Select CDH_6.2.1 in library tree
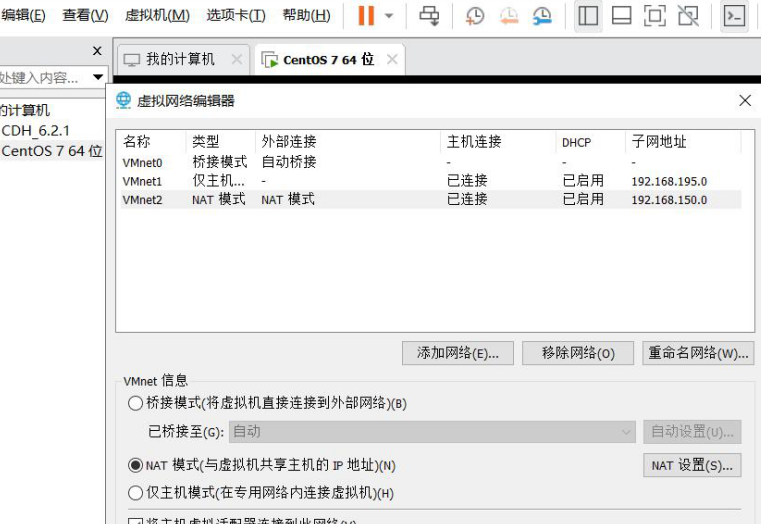Viewport: 761px width, 524px height. pyautogui.click(x=35, y=131)
